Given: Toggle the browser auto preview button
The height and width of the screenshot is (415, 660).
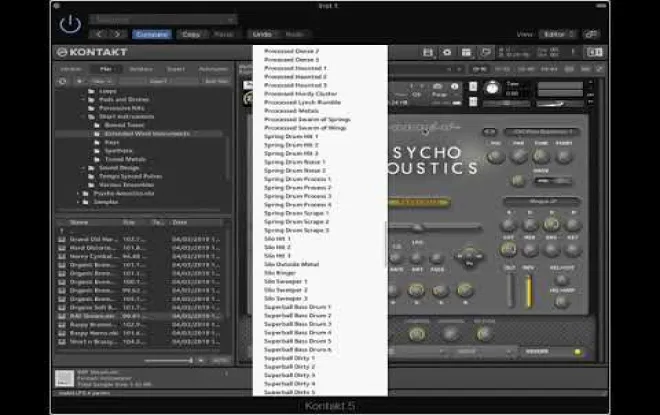Looking at the screenshot, I should 220,360.
